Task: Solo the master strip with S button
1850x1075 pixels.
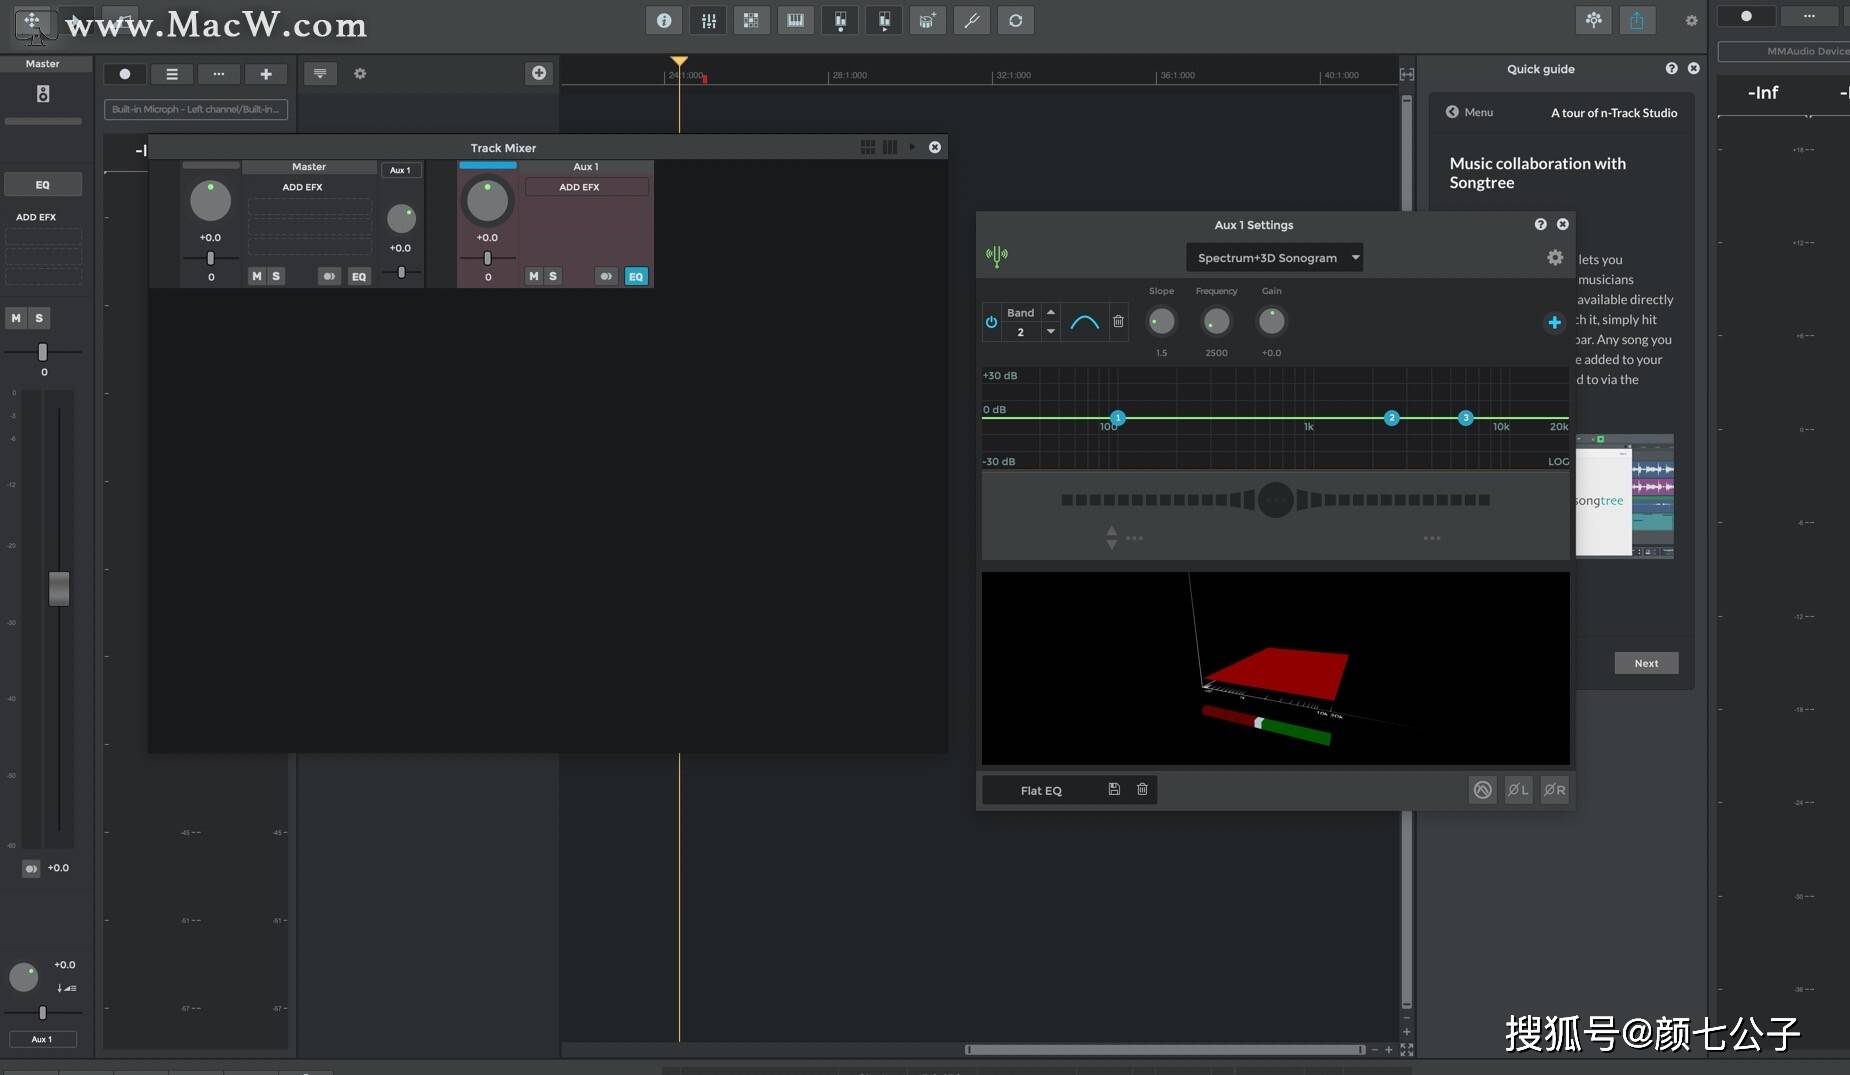Action: coord(39,318)
